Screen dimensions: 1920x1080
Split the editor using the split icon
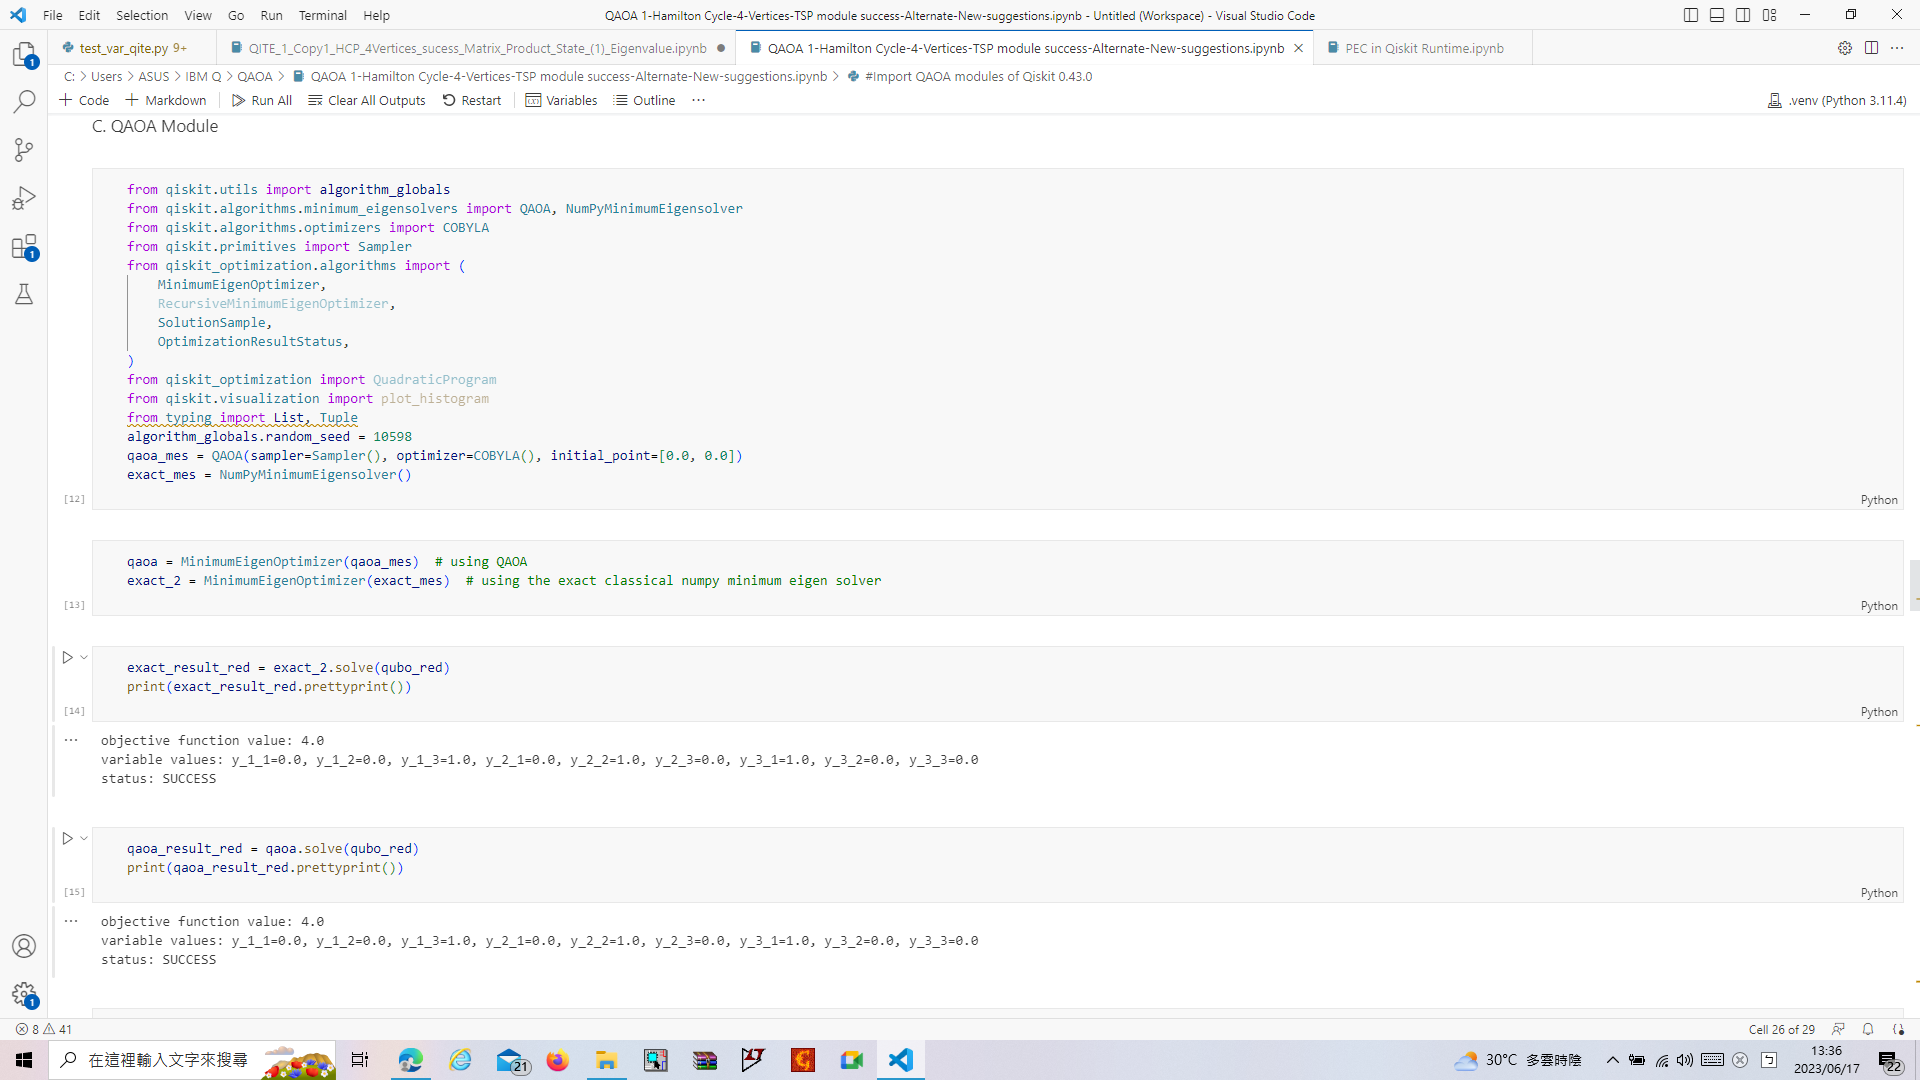(x=1871, y=48)
